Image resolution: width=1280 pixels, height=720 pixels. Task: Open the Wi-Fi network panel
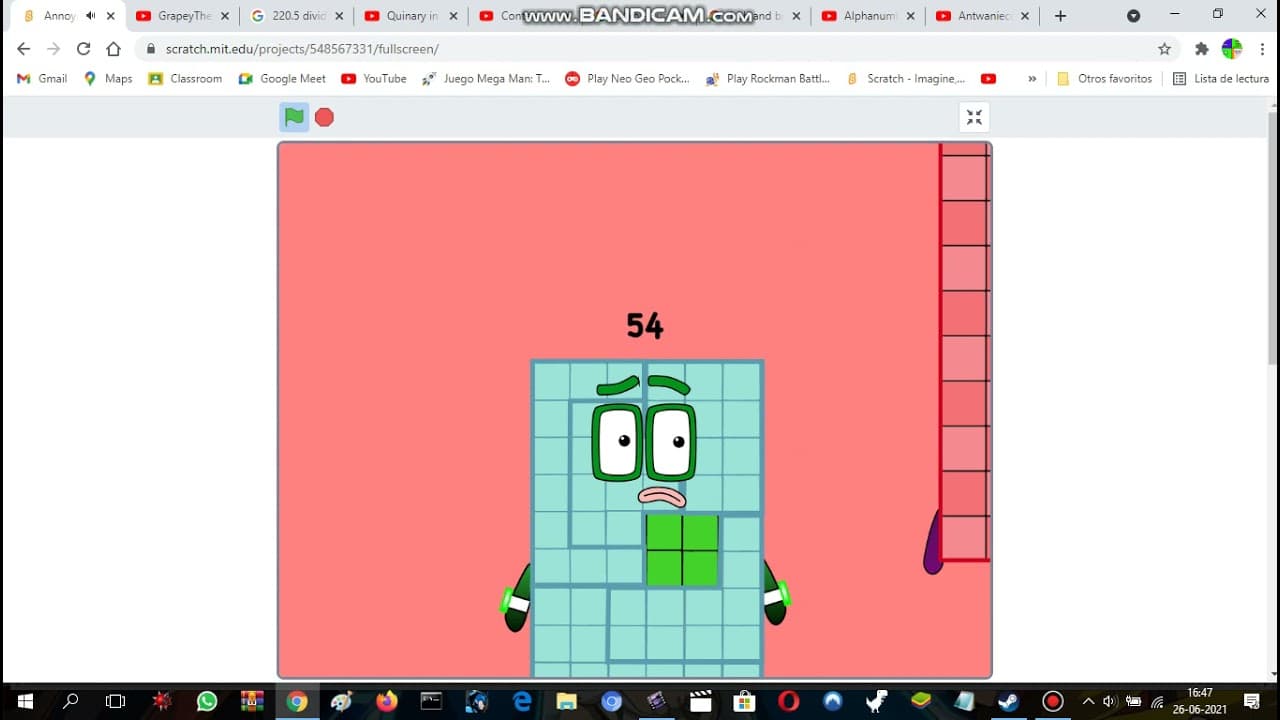pos(1157,701)
